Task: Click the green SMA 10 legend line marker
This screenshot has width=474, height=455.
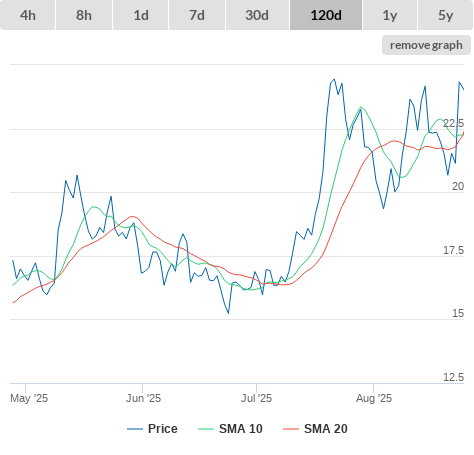Action: coord(206,429)
